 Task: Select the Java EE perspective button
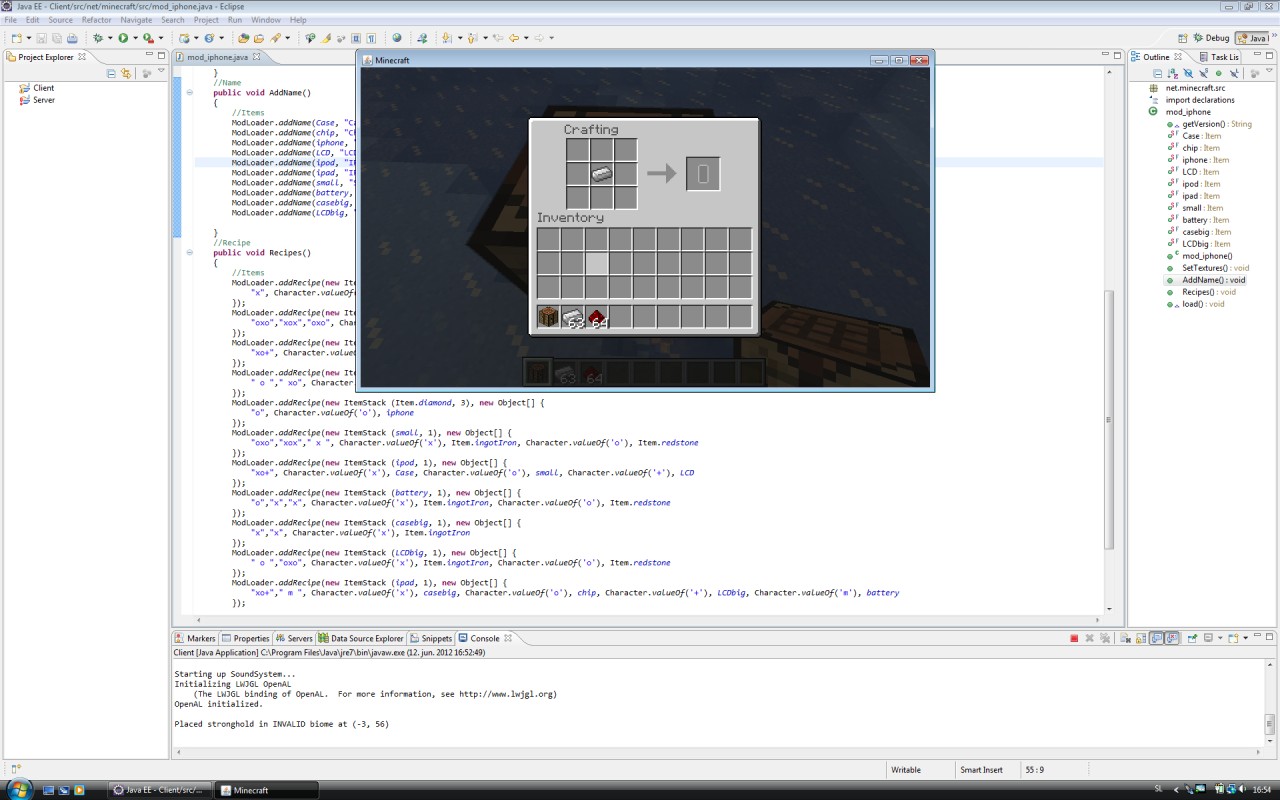(x=1252, y=38)
